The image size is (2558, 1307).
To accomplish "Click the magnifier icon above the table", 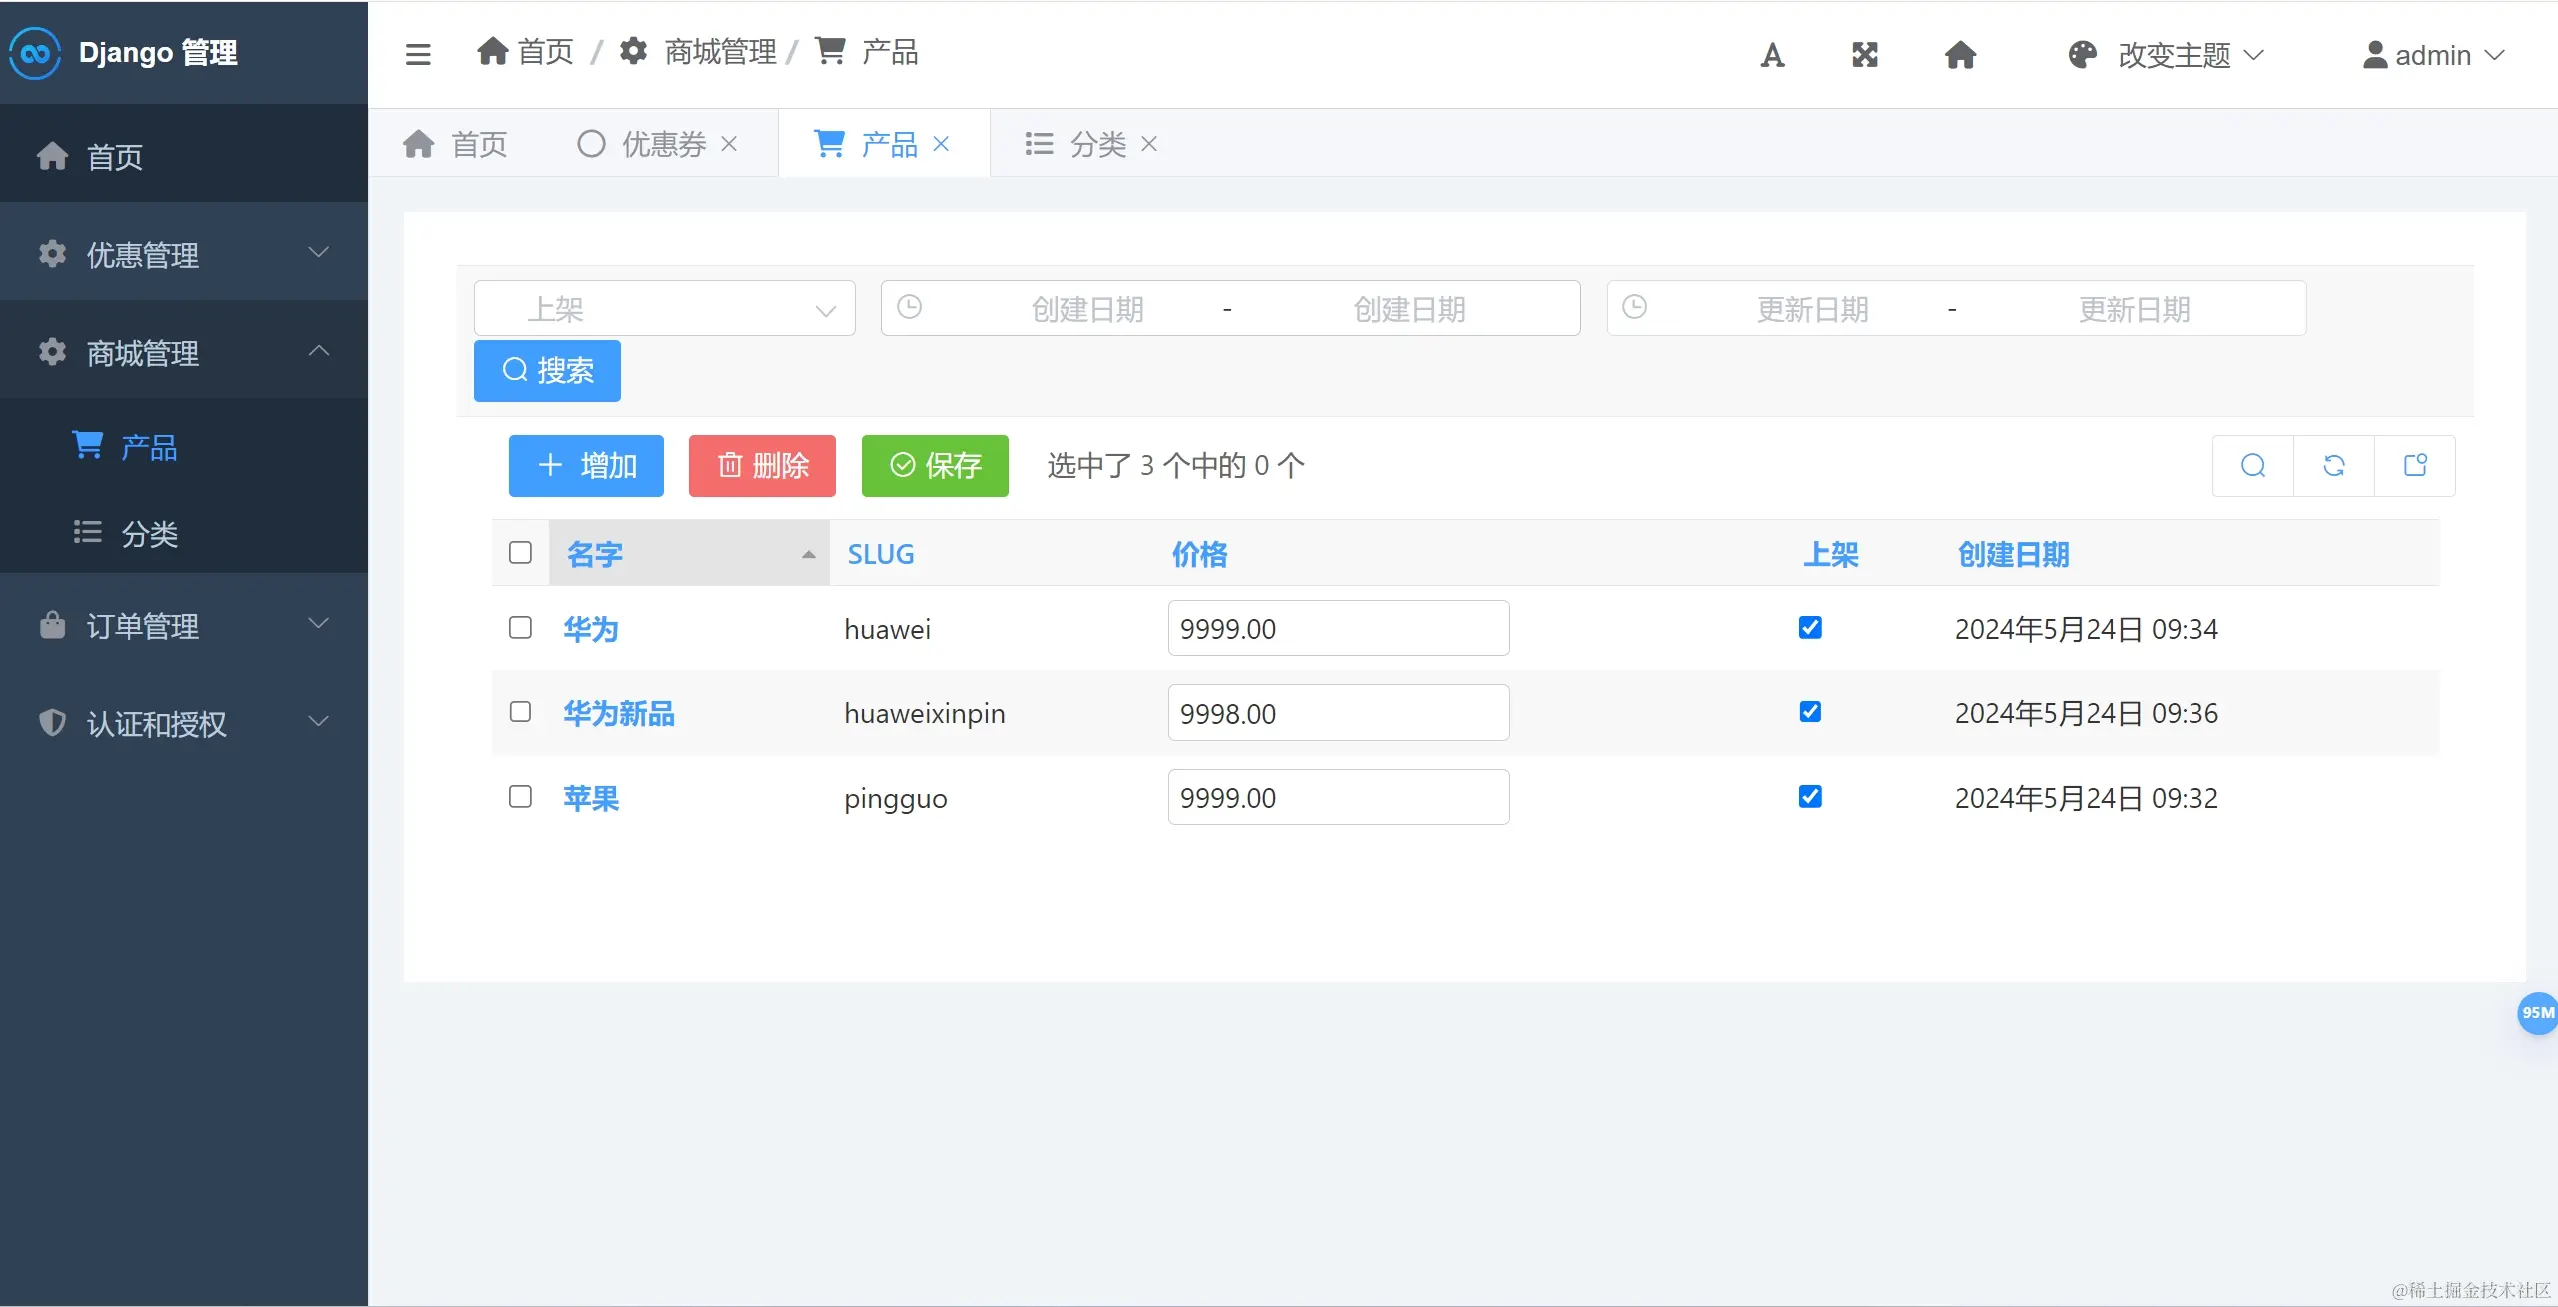I will [x=2253, y=466].
